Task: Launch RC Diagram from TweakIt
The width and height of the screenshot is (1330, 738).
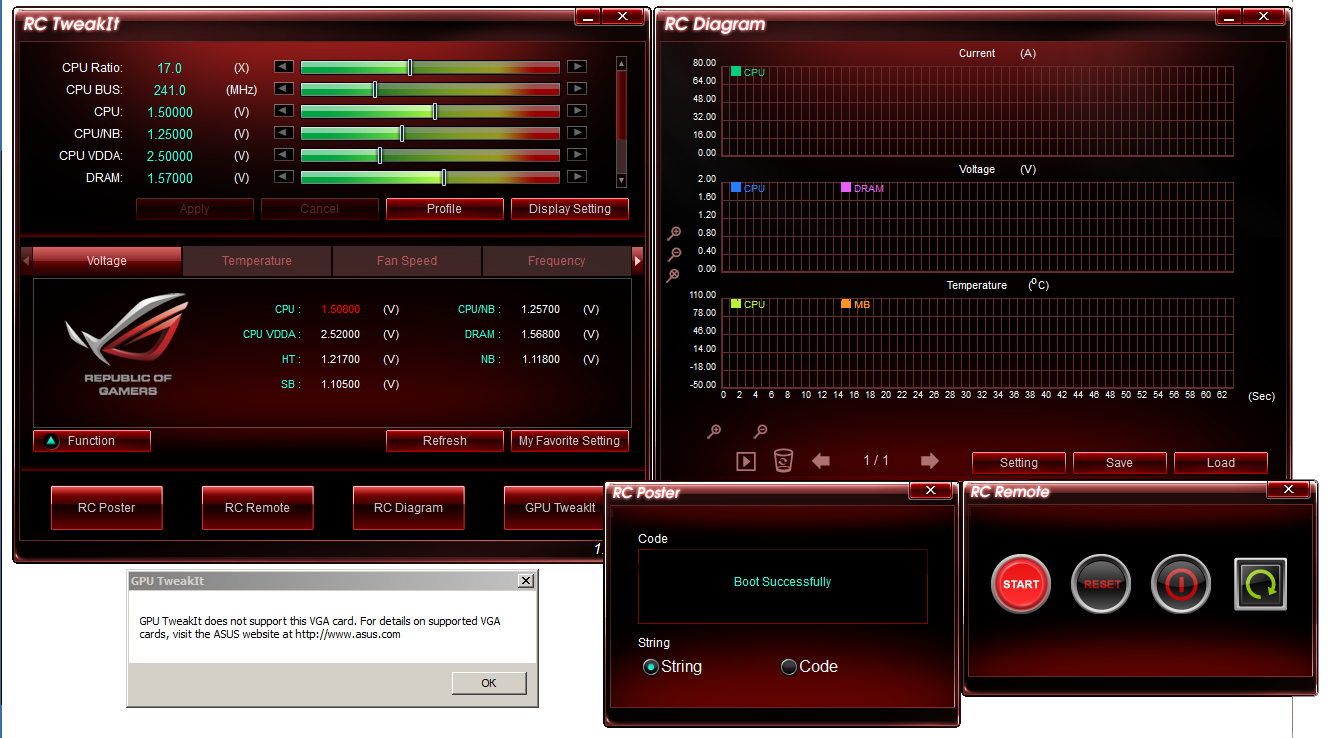Action: click(409, 508)
